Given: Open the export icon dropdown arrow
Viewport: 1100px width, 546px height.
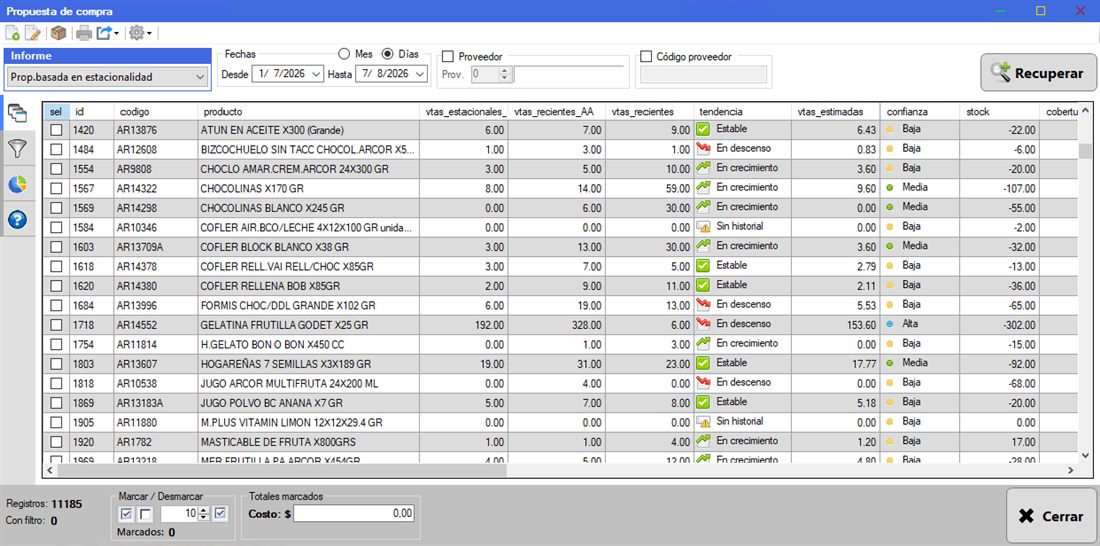Looking at the screenshot, I should [x=116, y=33].
